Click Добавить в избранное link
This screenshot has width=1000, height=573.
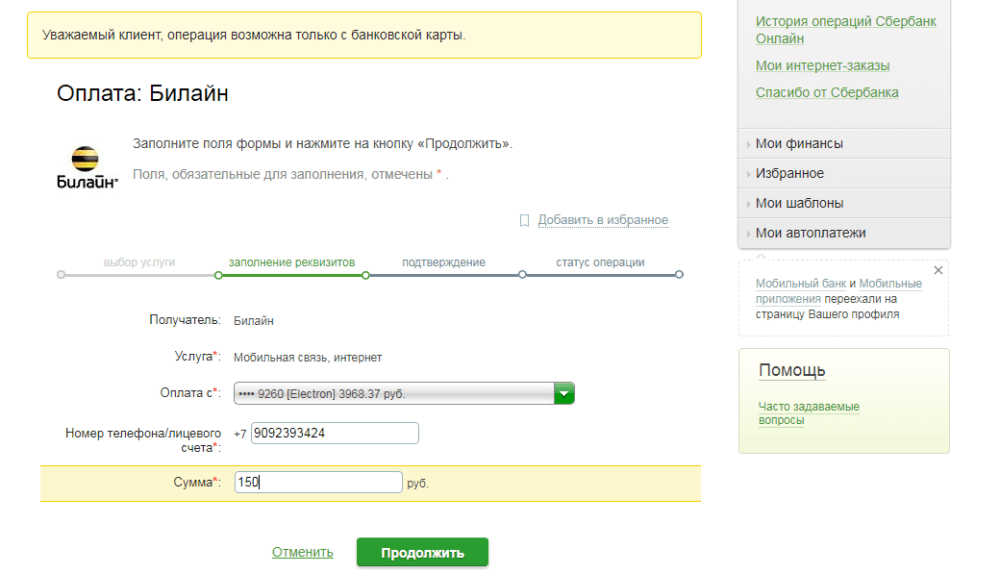tap(603, 220)
